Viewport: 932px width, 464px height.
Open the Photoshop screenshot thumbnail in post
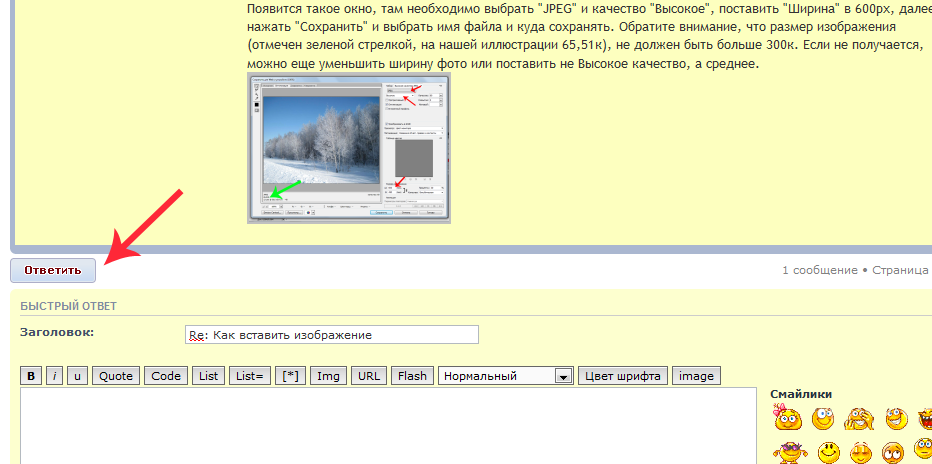click(x=348, y=148)
